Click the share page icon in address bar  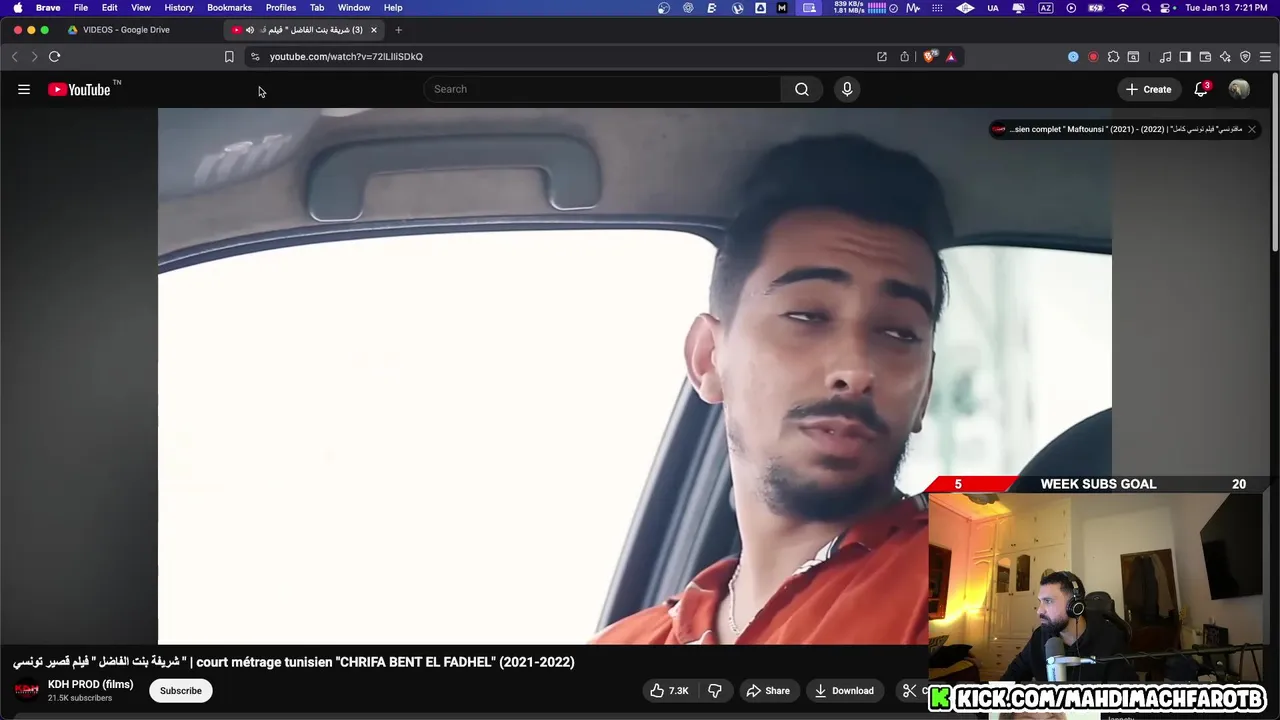click(x=905, y=57)
